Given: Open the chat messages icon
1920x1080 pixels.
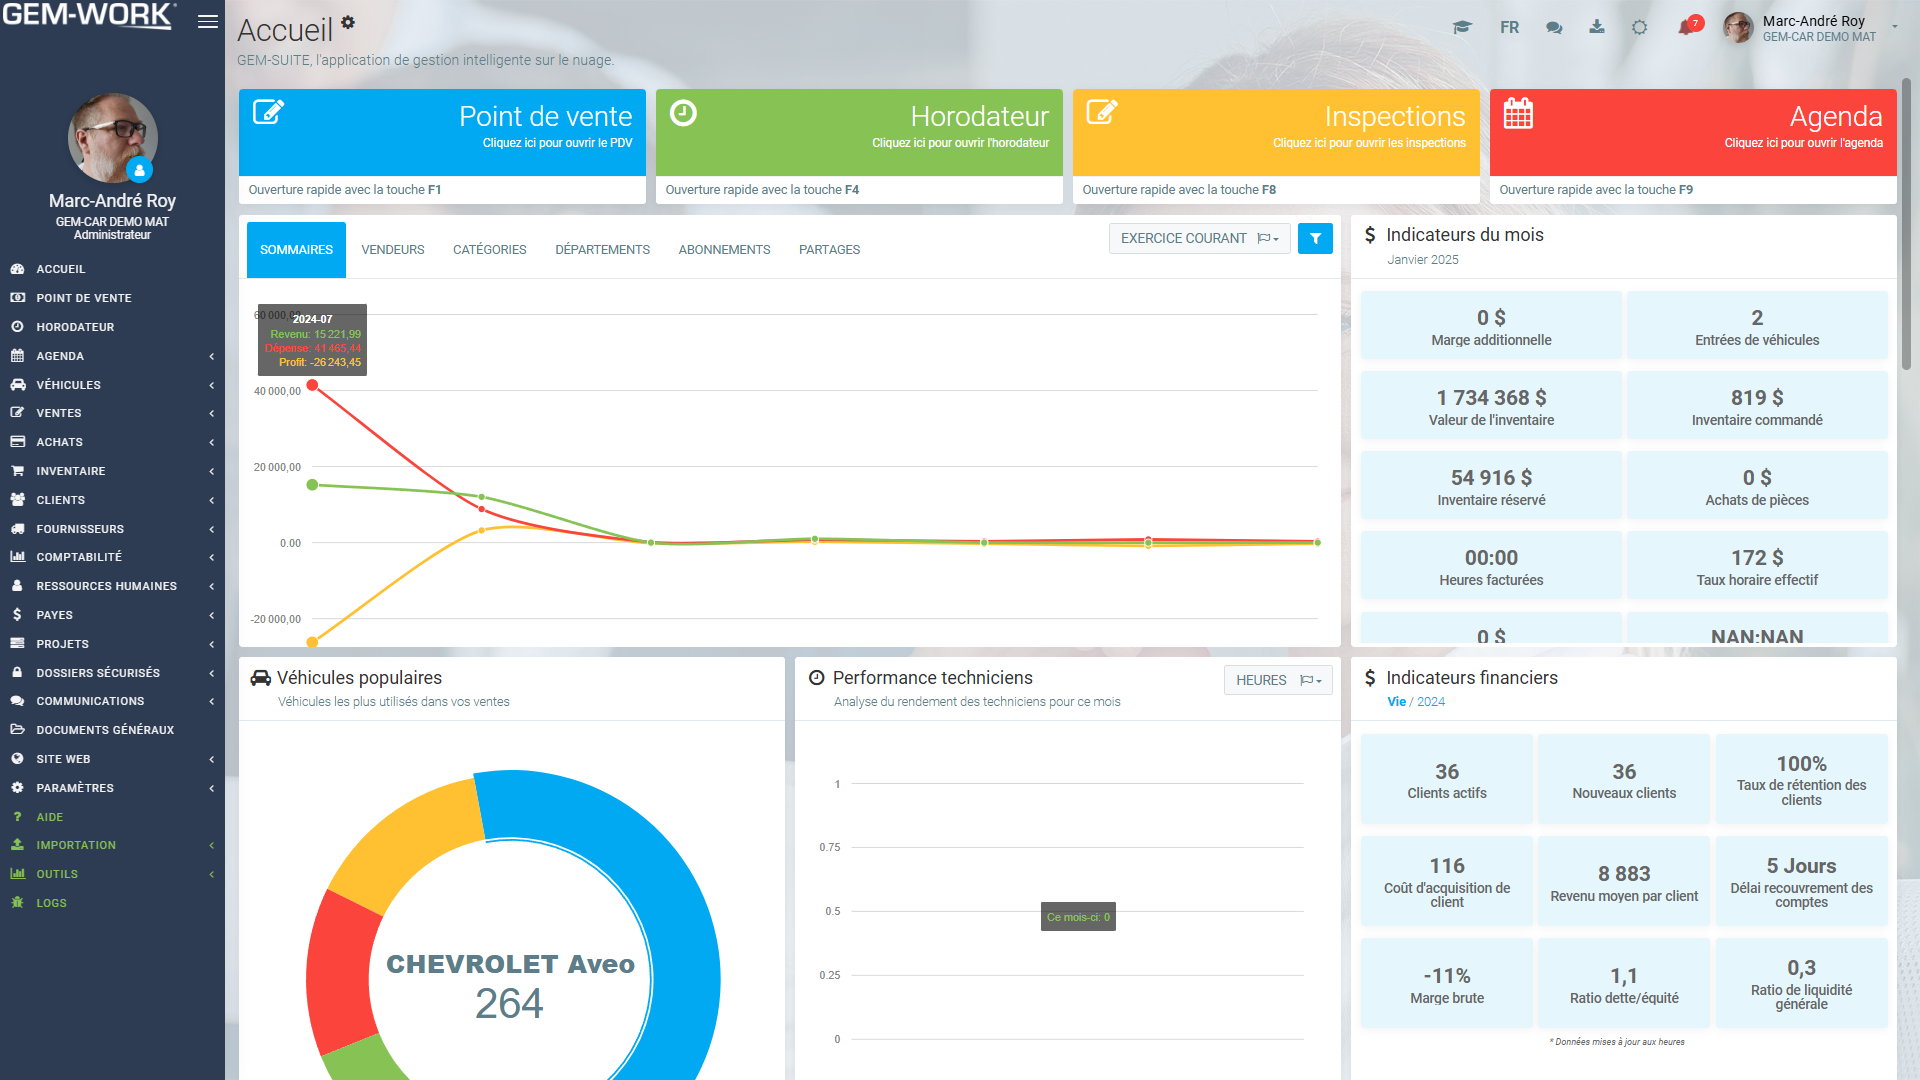Looking at the screenshot, I should click(1554, 28).
